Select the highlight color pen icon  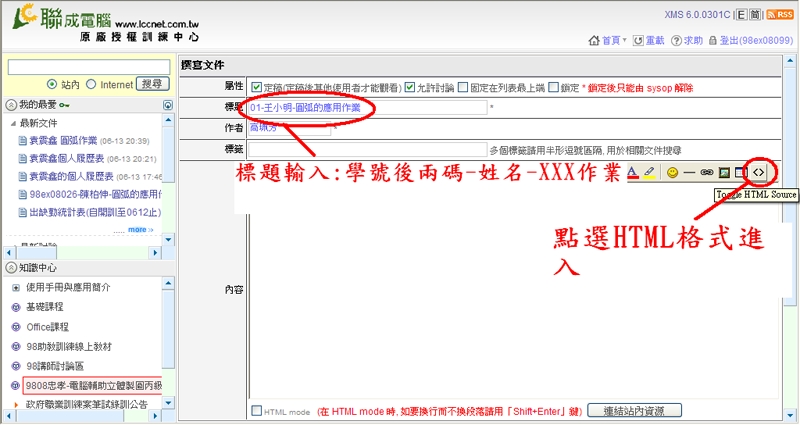coord(649,172)
